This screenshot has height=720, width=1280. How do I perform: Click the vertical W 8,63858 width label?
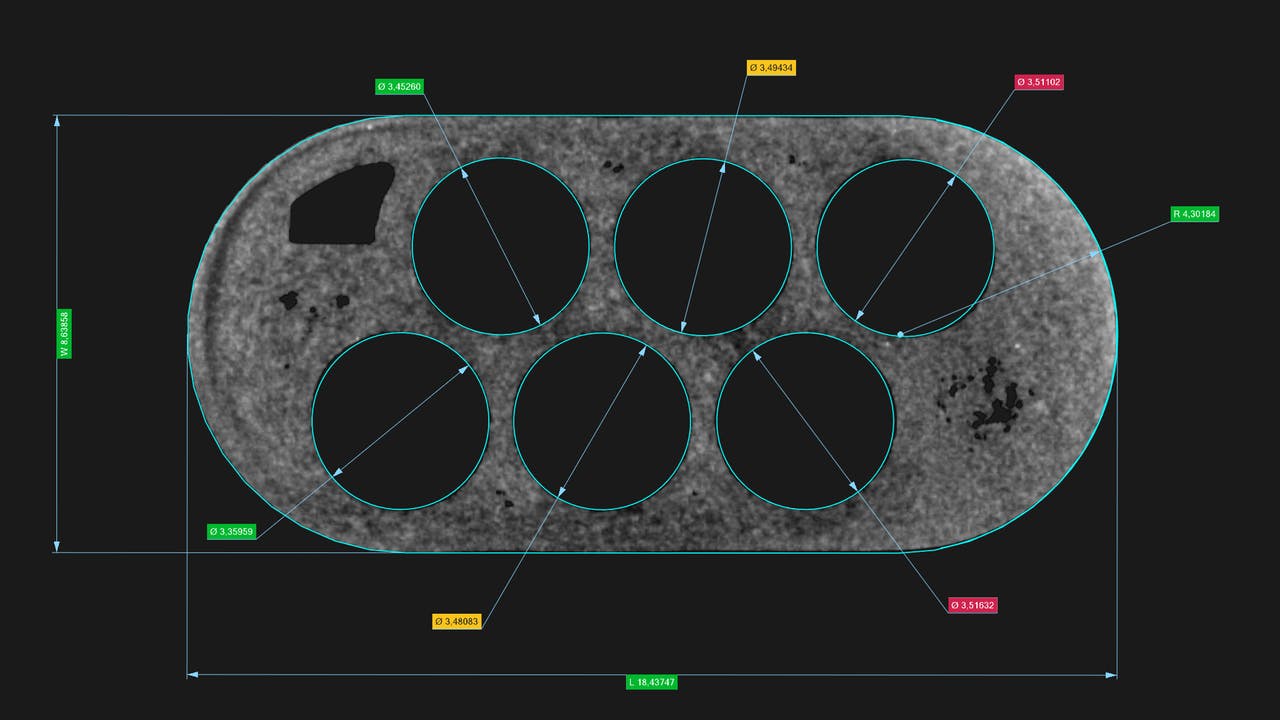pyautogui.click(x=64, y=334)
